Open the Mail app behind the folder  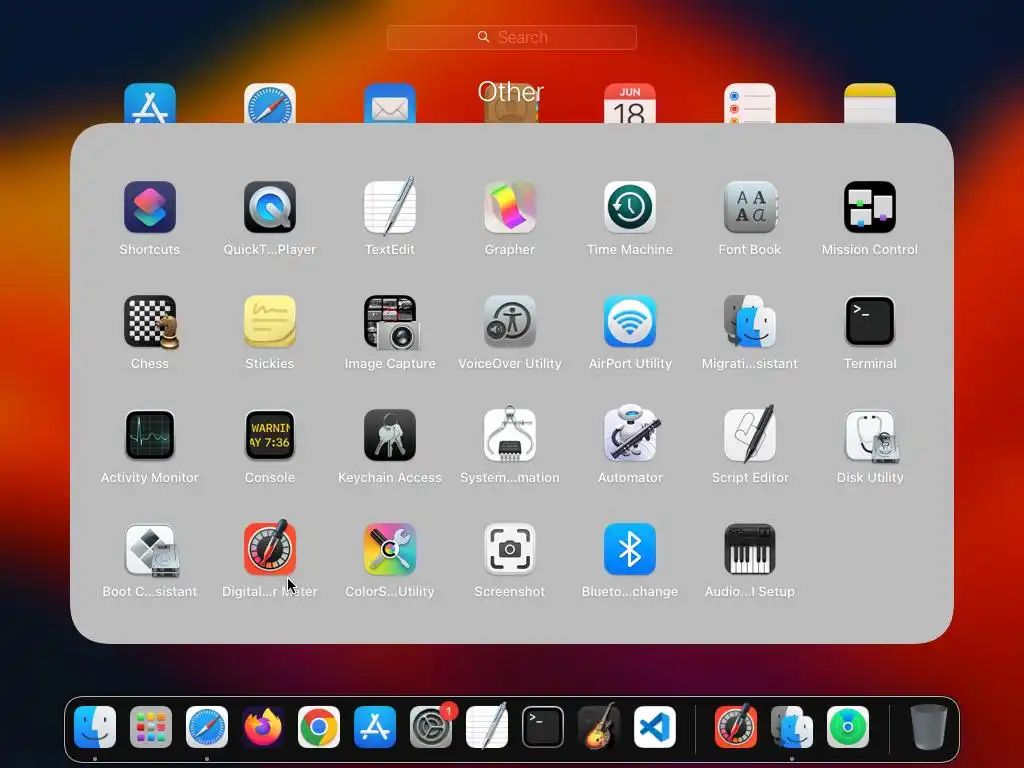(x=390, y=103)
